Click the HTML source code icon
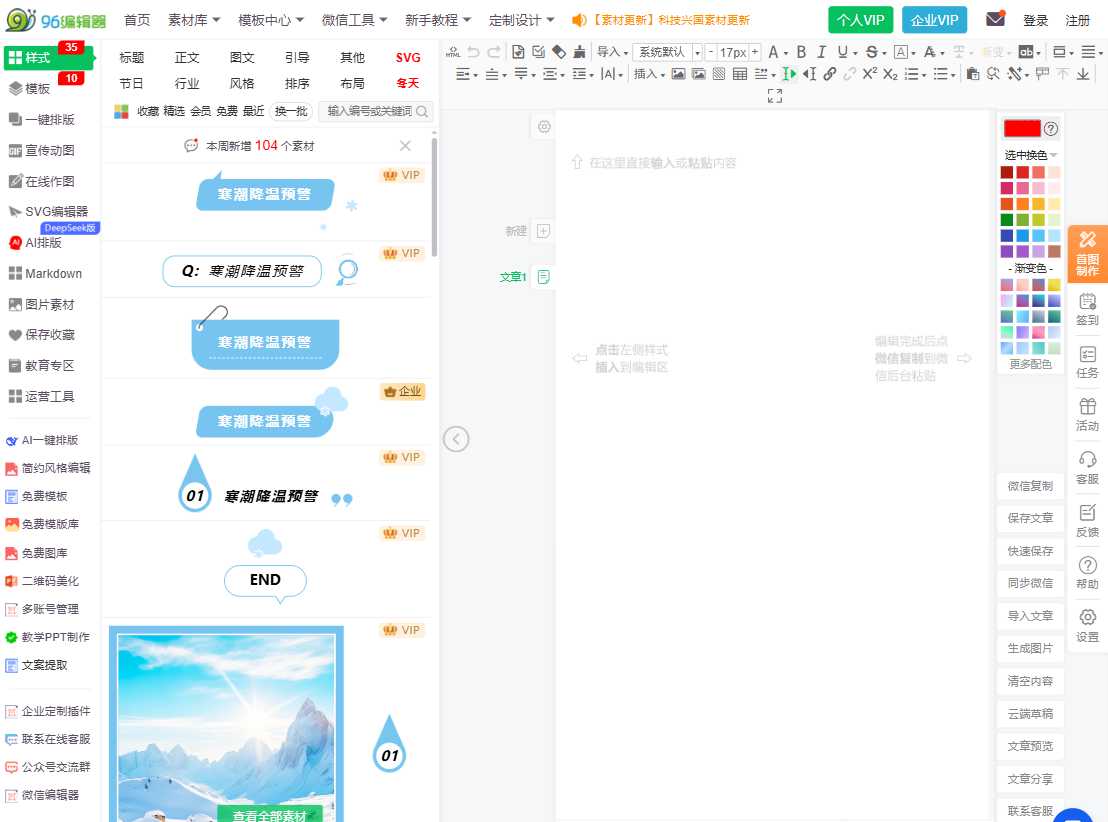 coord(452,52)
